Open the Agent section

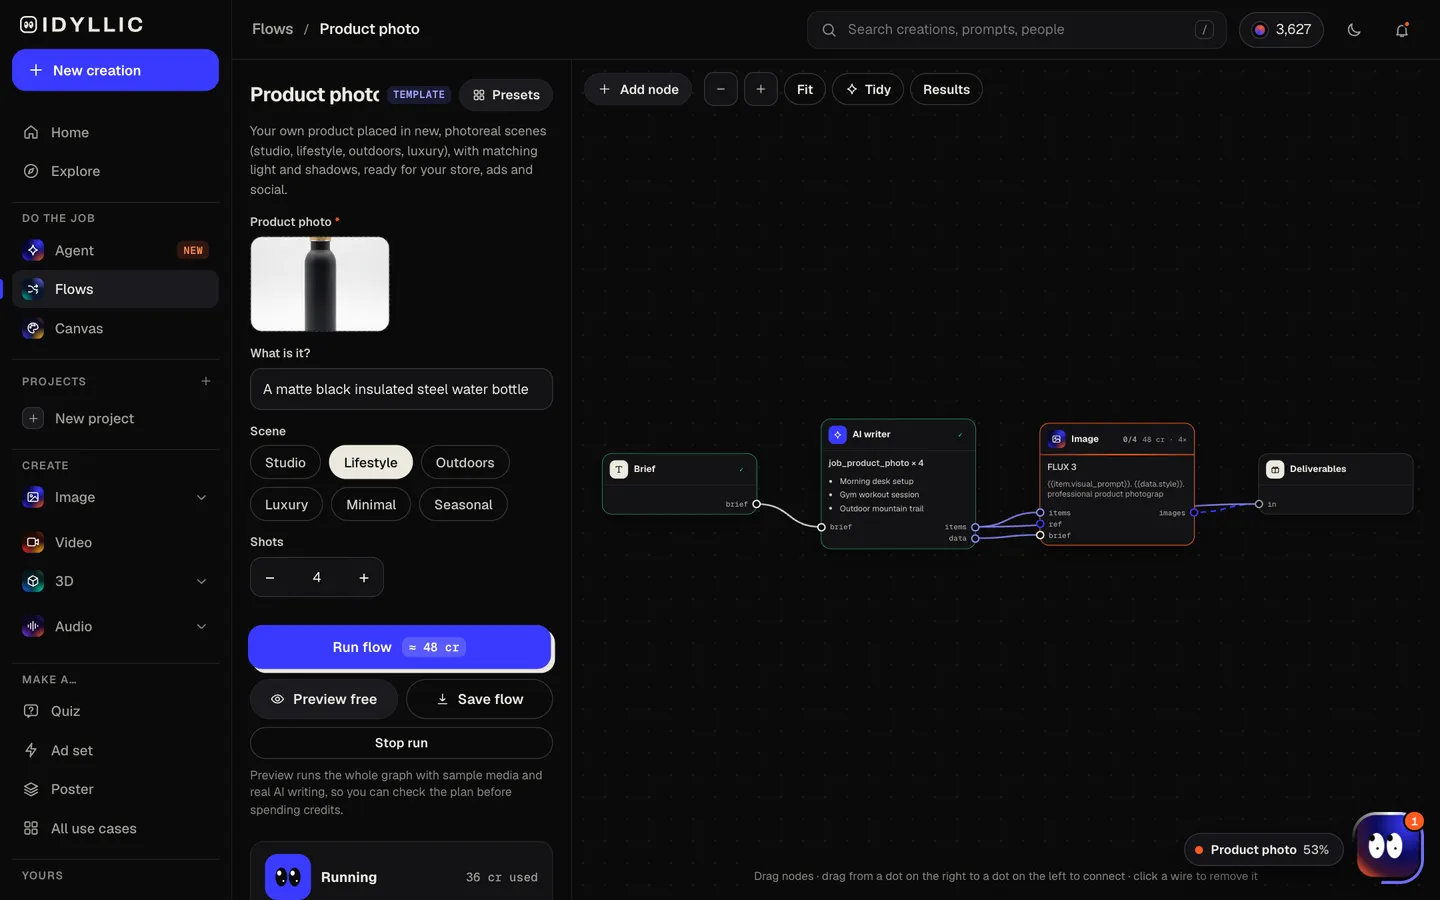click(x=115, y=250)
